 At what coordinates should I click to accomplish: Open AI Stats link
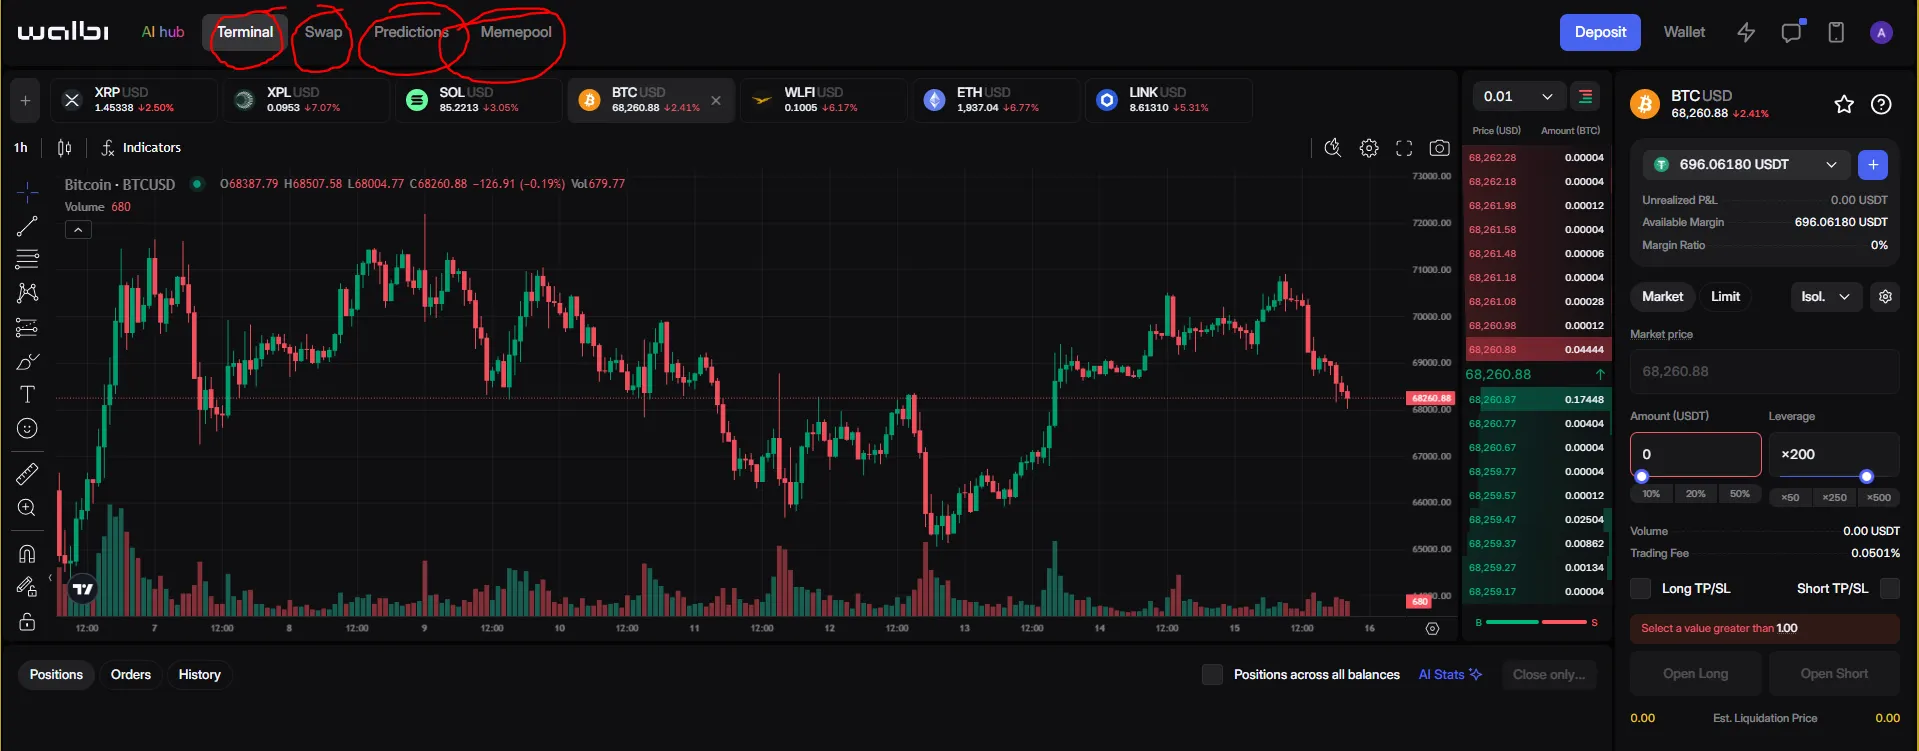tap(1450, 674)
